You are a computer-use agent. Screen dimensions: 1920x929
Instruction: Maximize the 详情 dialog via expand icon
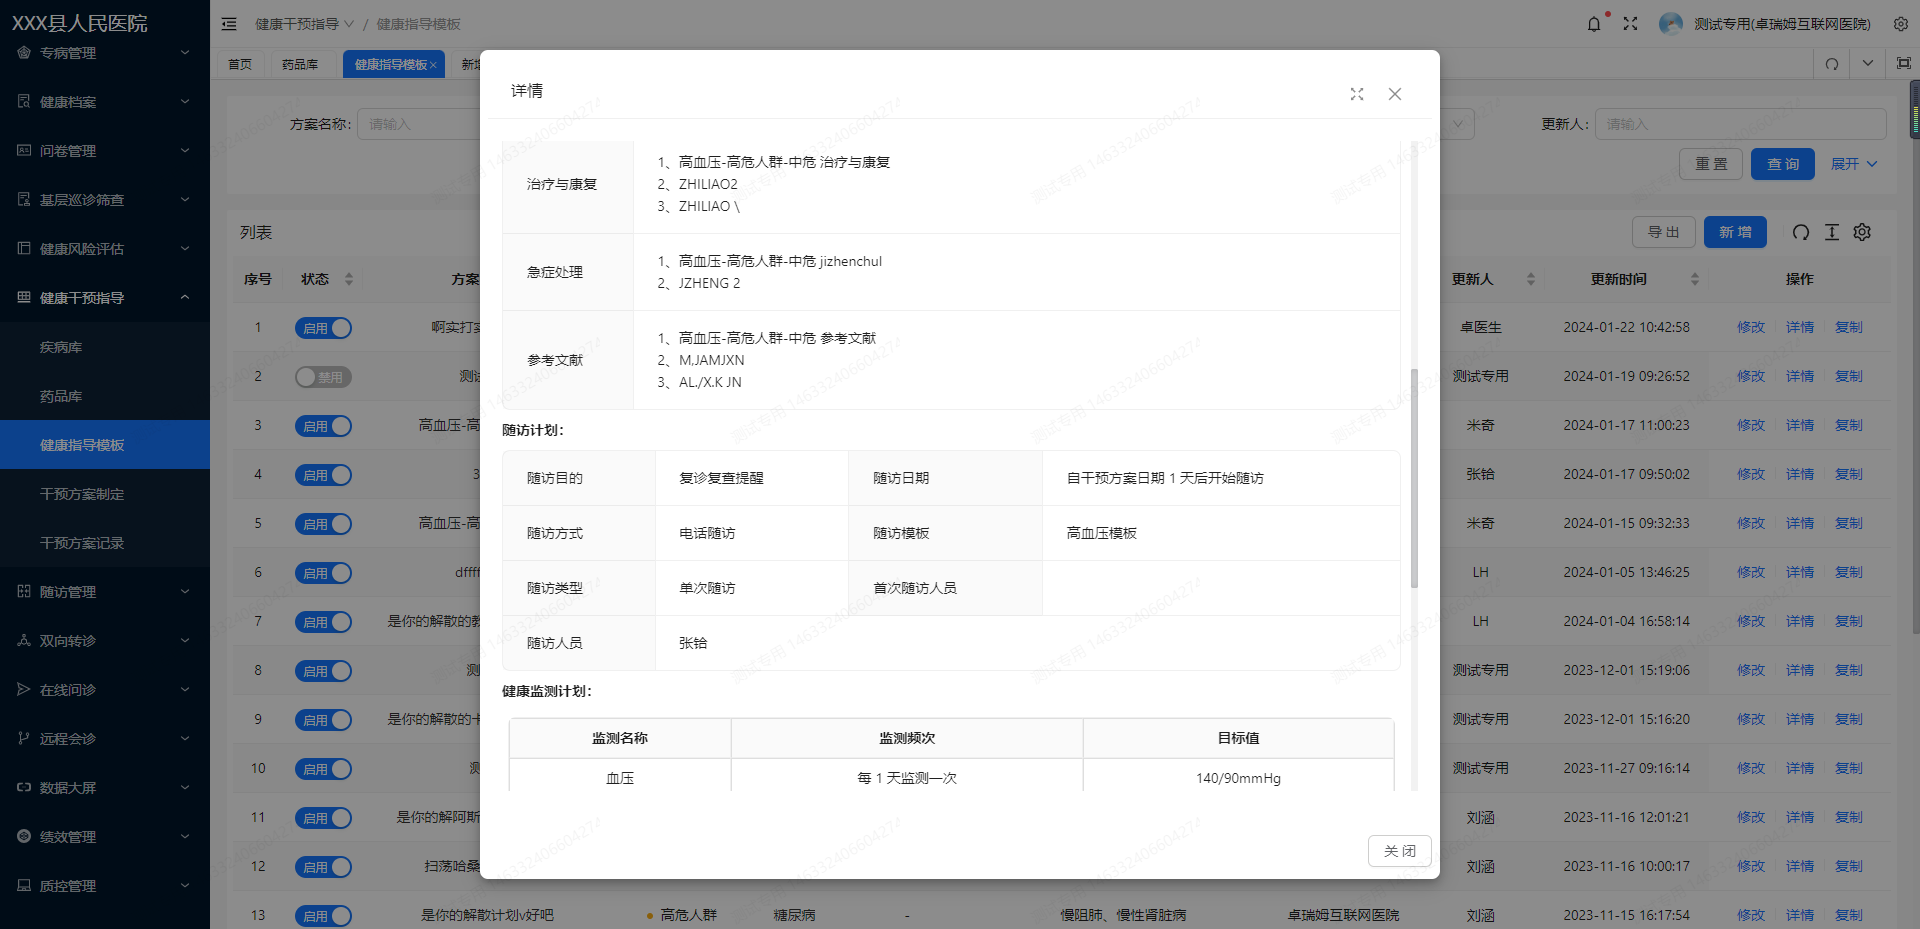coord(1356,93)
